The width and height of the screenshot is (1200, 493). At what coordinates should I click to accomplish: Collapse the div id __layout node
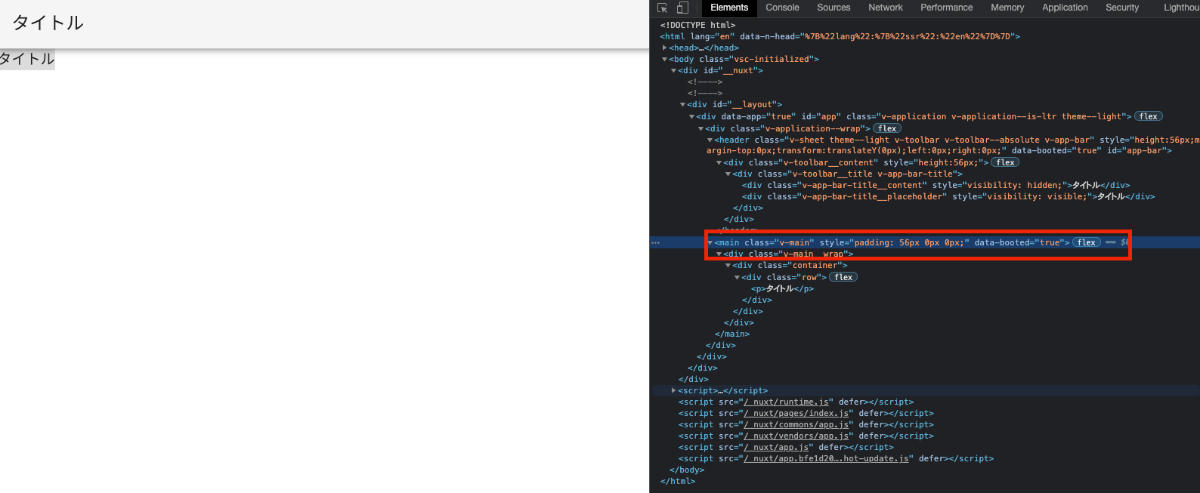683,104
